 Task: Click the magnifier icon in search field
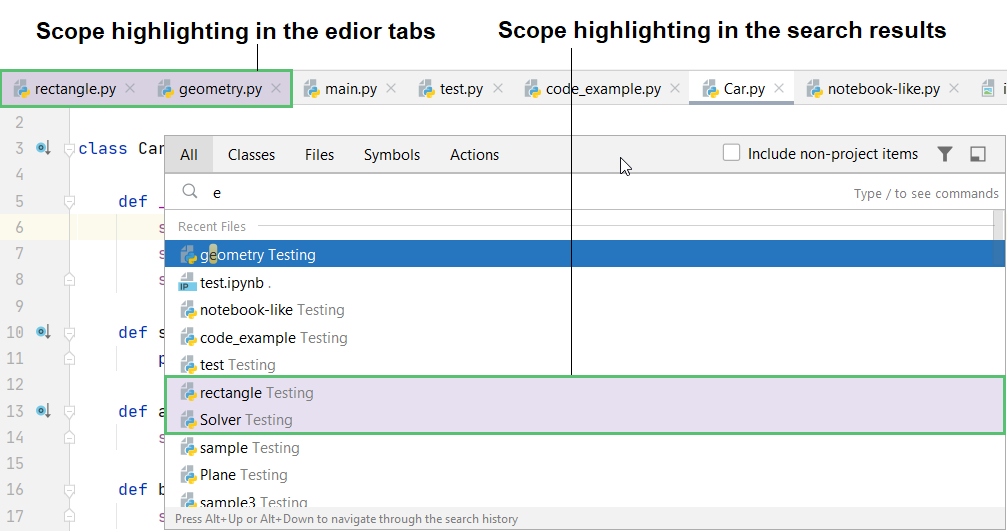point(189,192)
